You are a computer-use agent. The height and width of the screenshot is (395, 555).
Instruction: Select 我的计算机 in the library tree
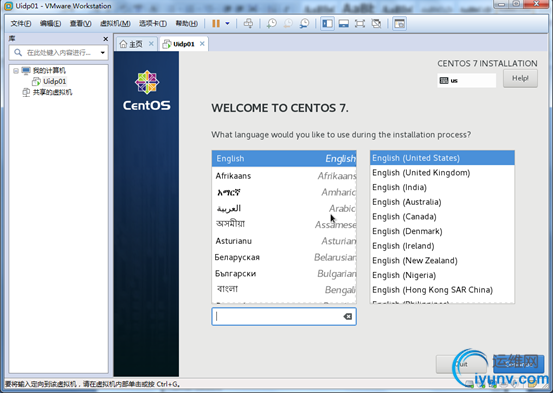[49, 70]
